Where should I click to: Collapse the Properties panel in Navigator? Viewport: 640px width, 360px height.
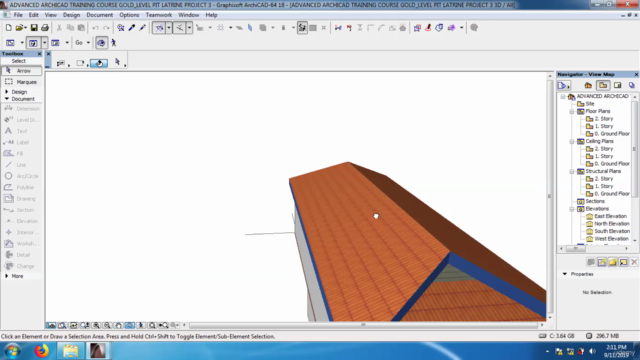point(565,274)
